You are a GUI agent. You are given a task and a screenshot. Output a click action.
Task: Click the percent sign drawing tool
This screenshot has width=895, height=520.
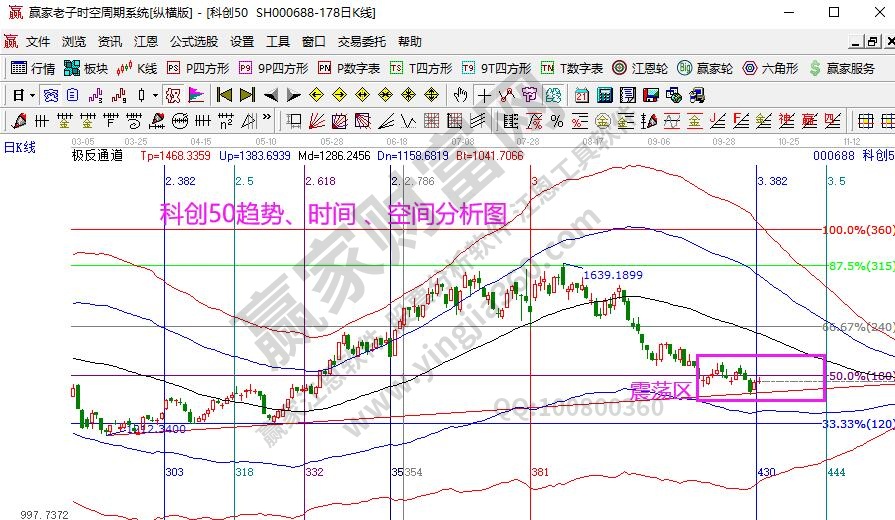556,121
